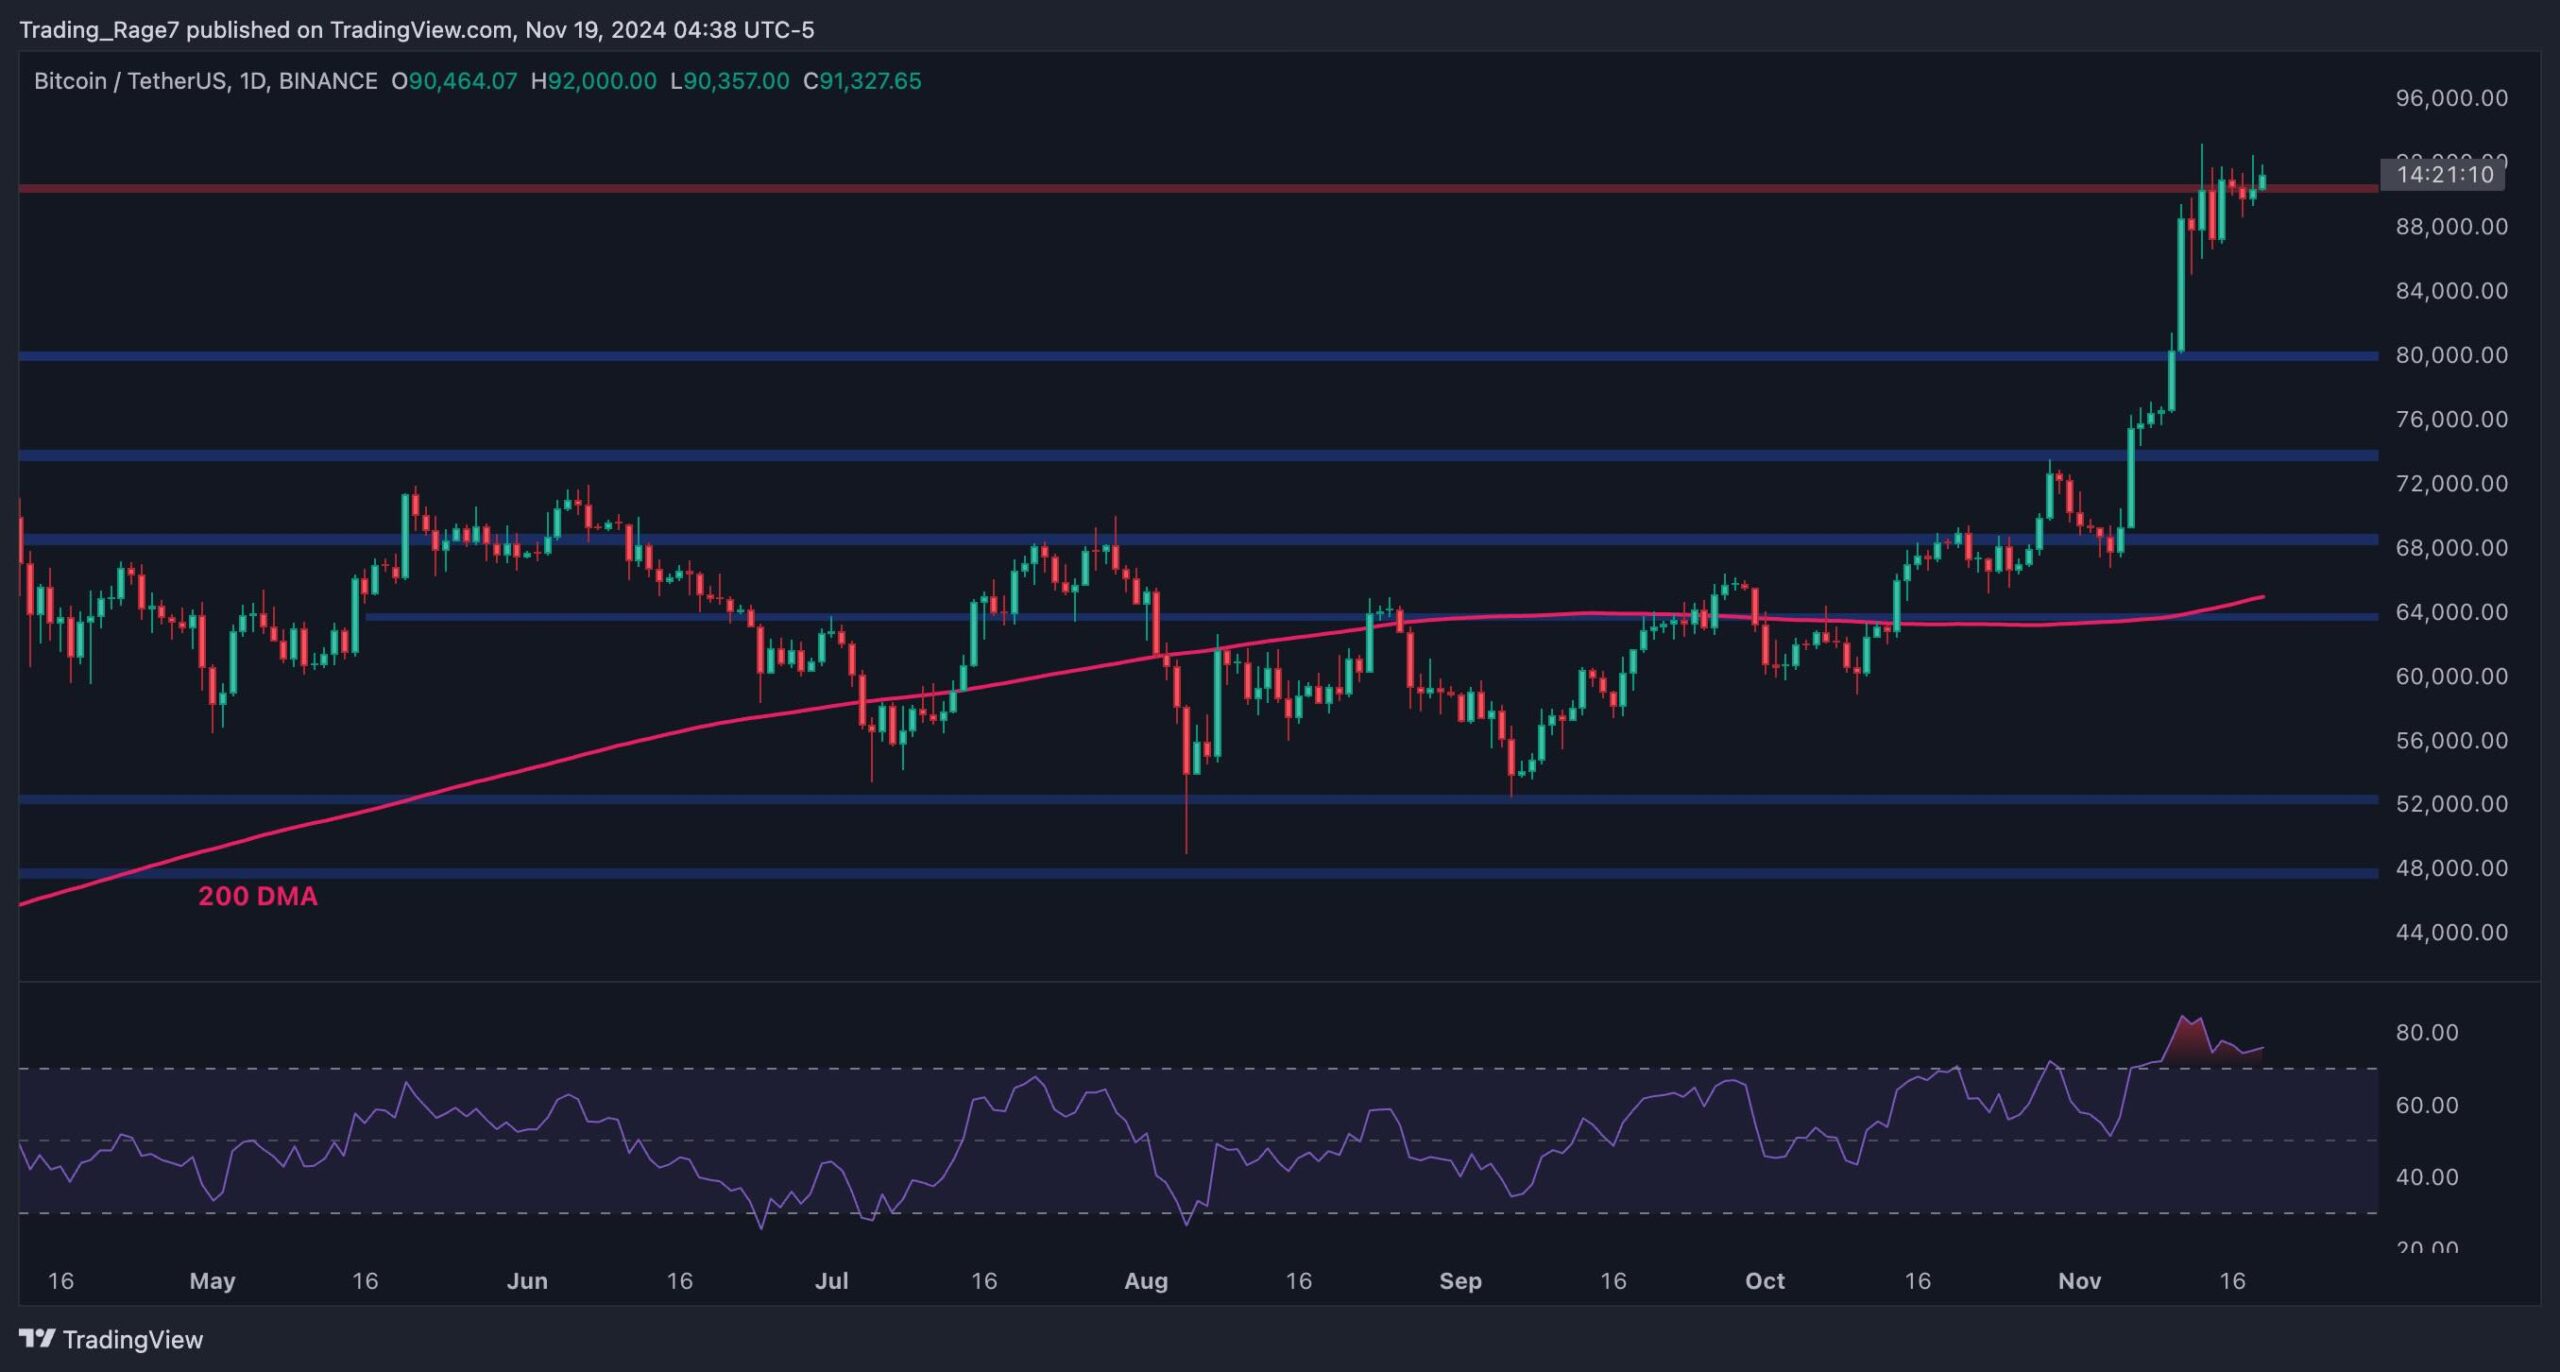Screen dimensions: 2560x1372
Task: Click the TradingView logo icon
Action: point(37,1338)
